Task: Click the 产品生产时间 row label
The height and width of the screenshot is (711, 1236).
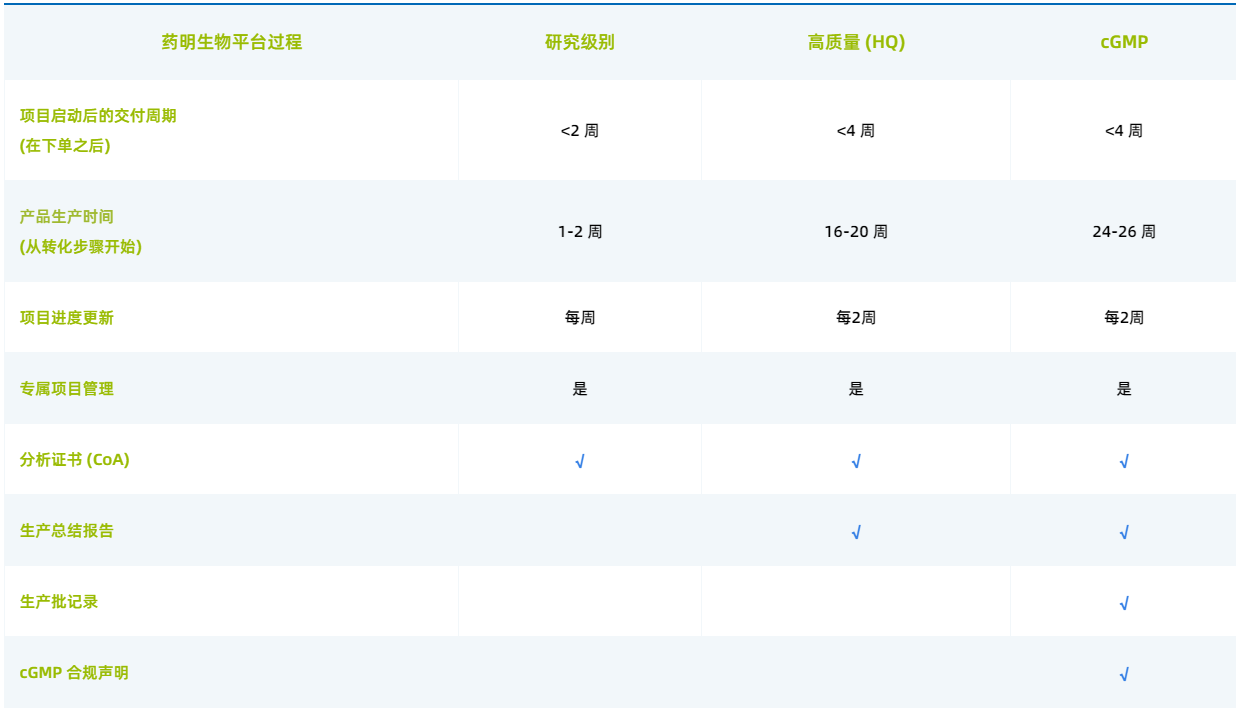Action: pos(67,217)
